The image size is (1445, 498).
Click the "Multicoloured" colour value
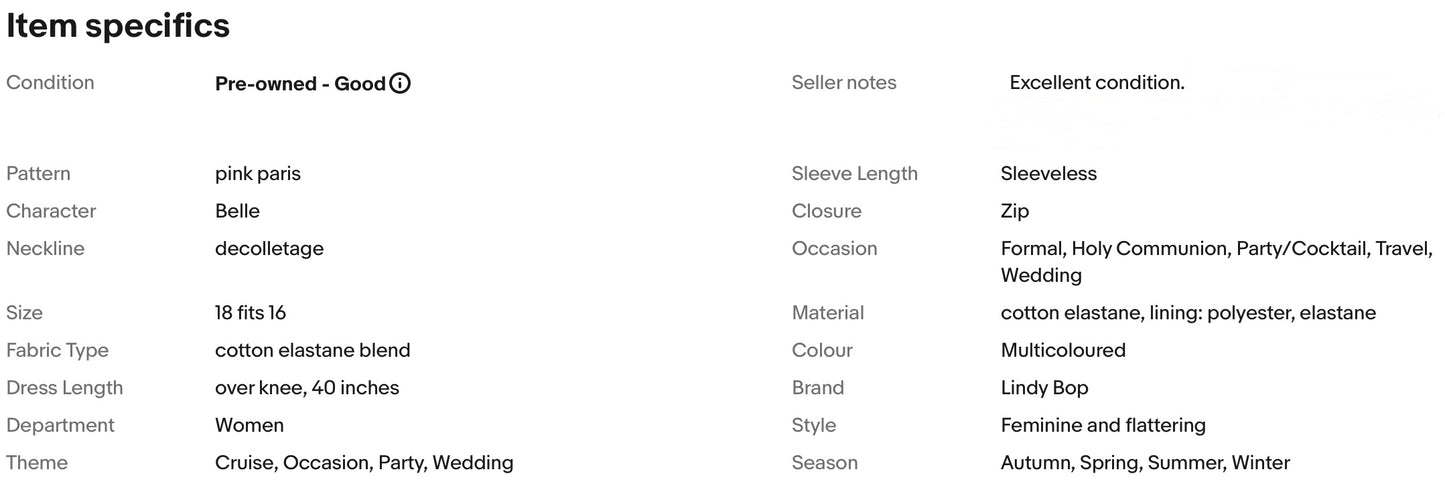(1063, 351)
